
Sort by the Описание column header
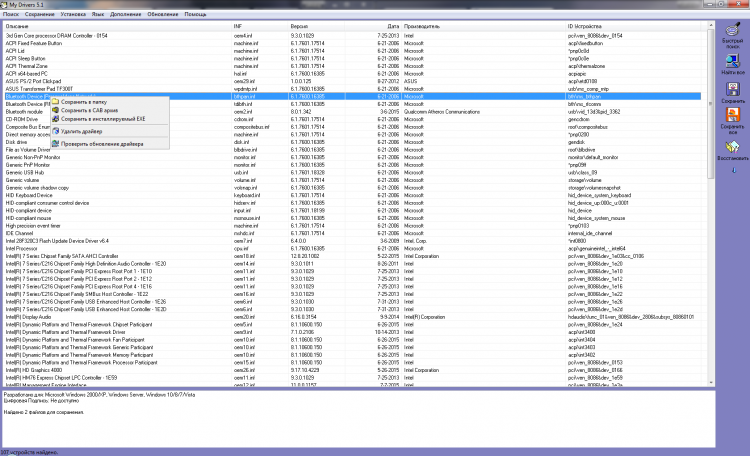(x=117, y=26)
